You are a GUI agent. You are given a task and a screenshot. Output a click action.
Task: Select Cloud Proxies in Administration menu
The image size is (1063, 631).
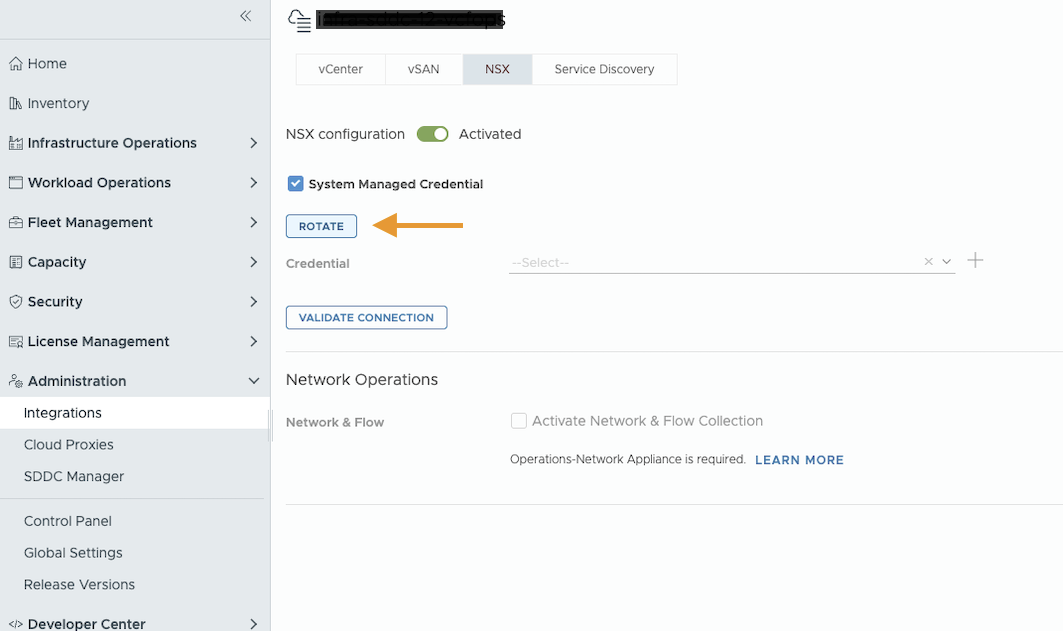coord(69,445)
